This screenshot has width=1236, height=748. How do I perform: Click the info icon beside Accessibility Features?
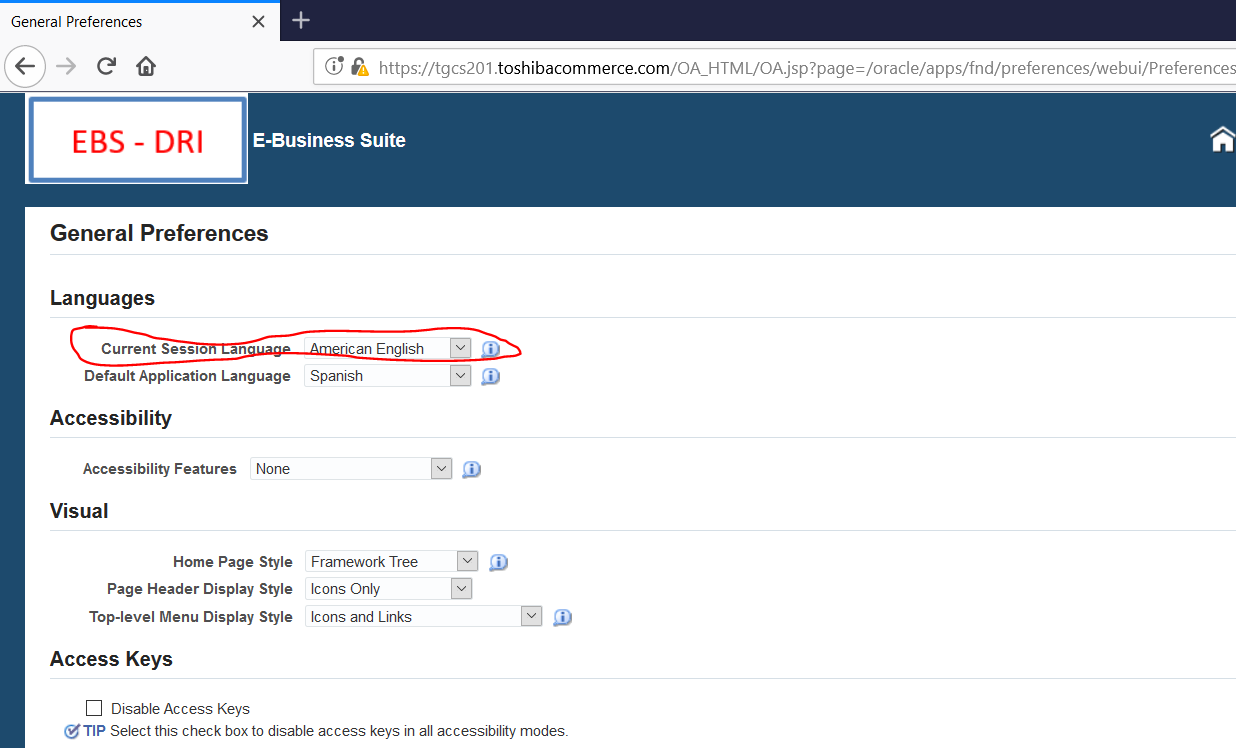click(471, 469)
